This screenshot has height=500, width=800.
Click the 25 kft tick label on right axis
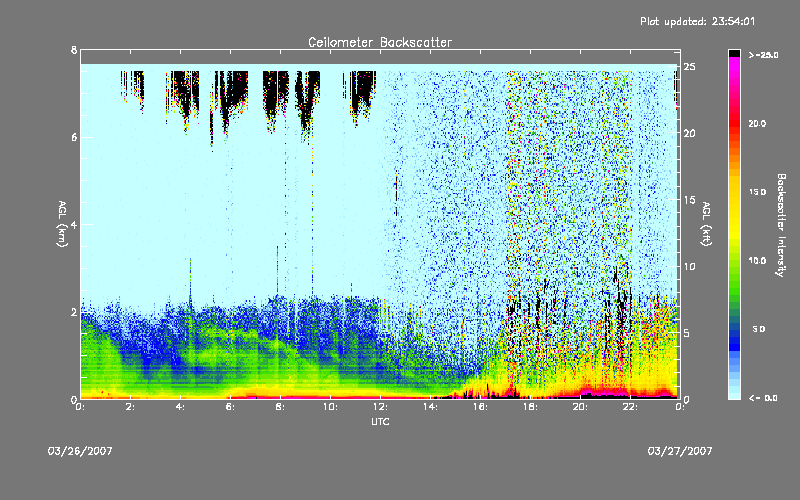[689, 67]
